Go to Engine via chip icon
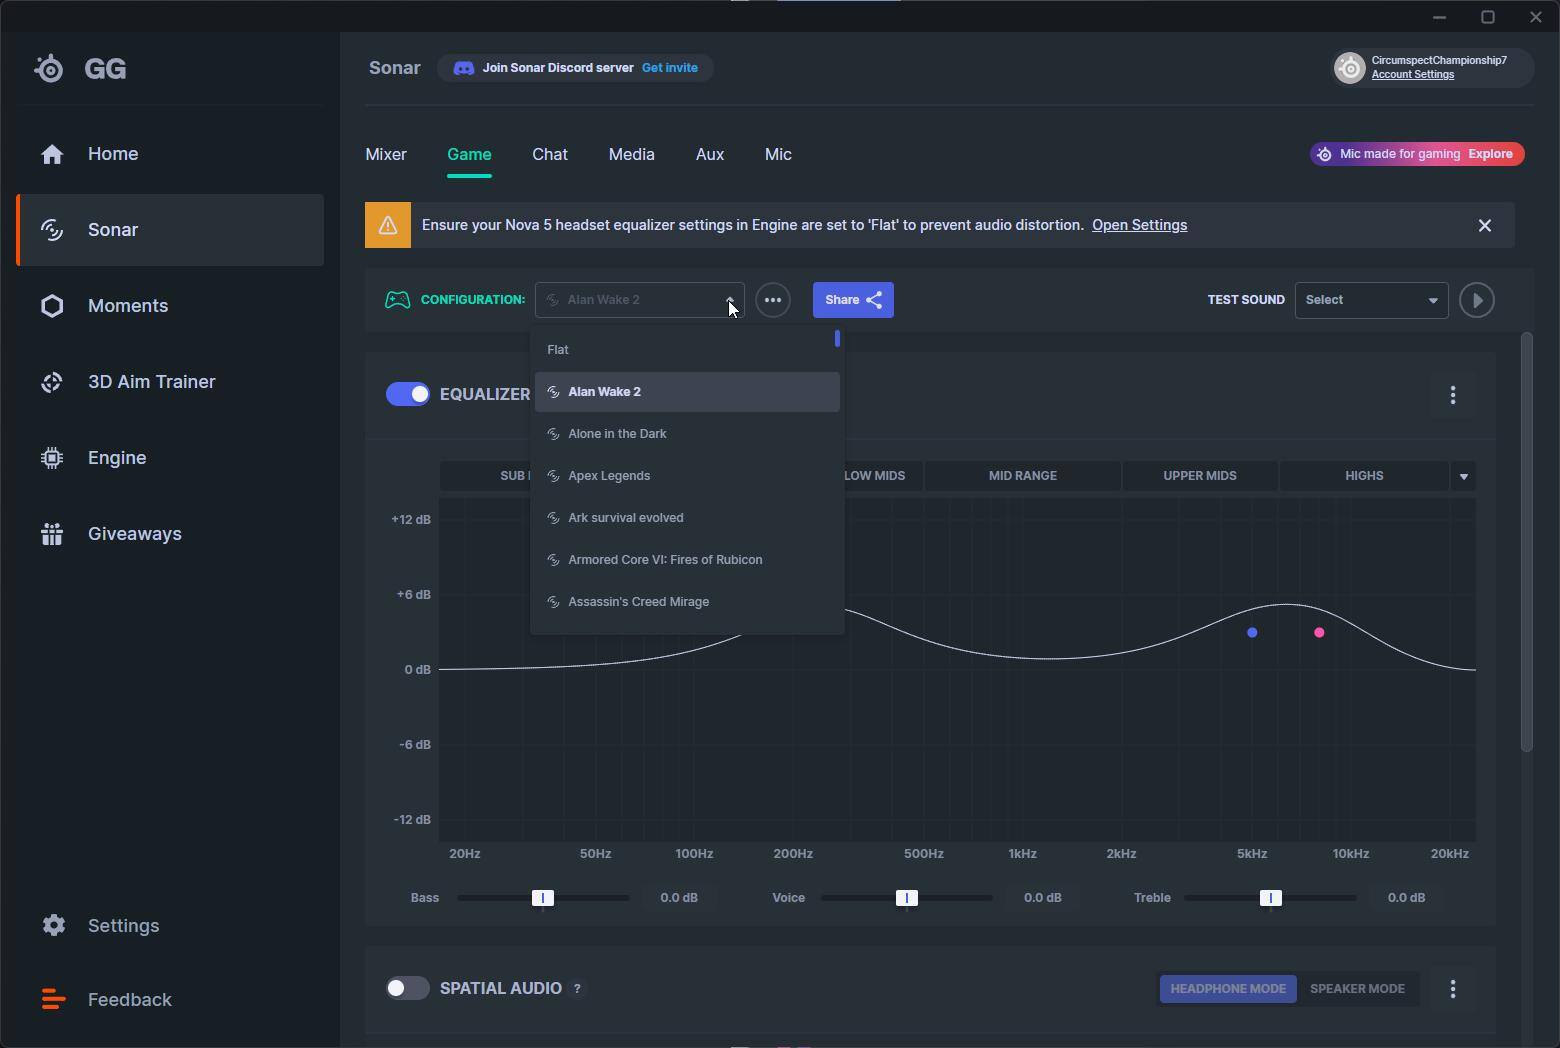 (52, 458)
